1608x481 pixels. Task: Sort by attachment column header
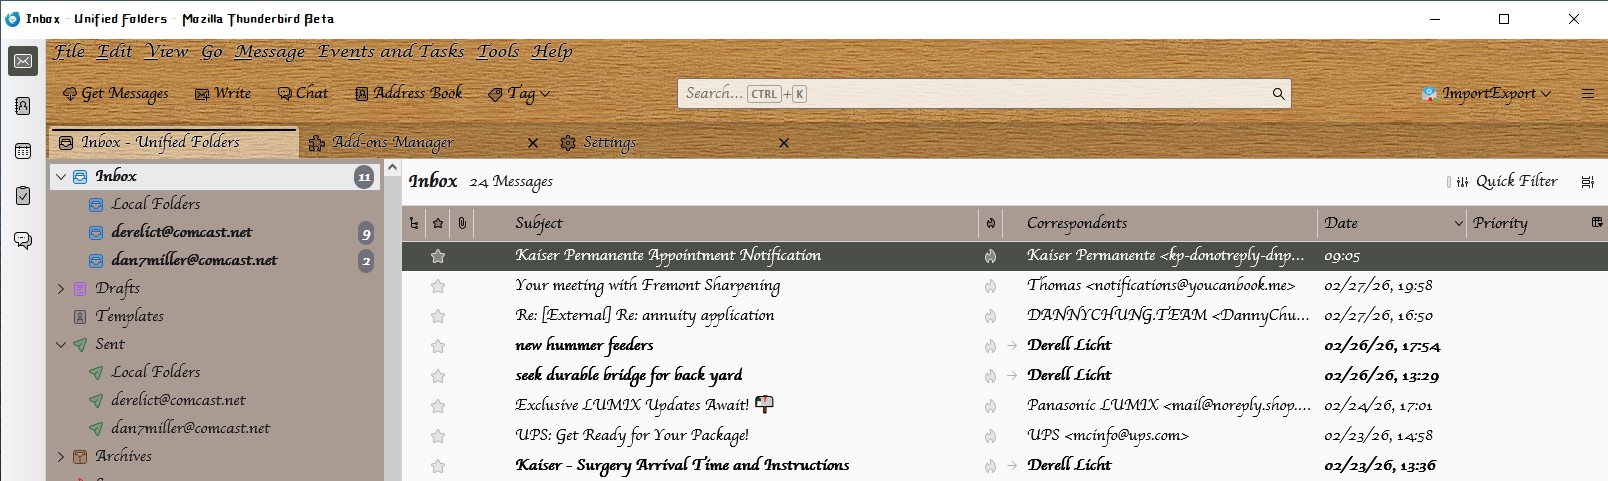click(462, 223)
